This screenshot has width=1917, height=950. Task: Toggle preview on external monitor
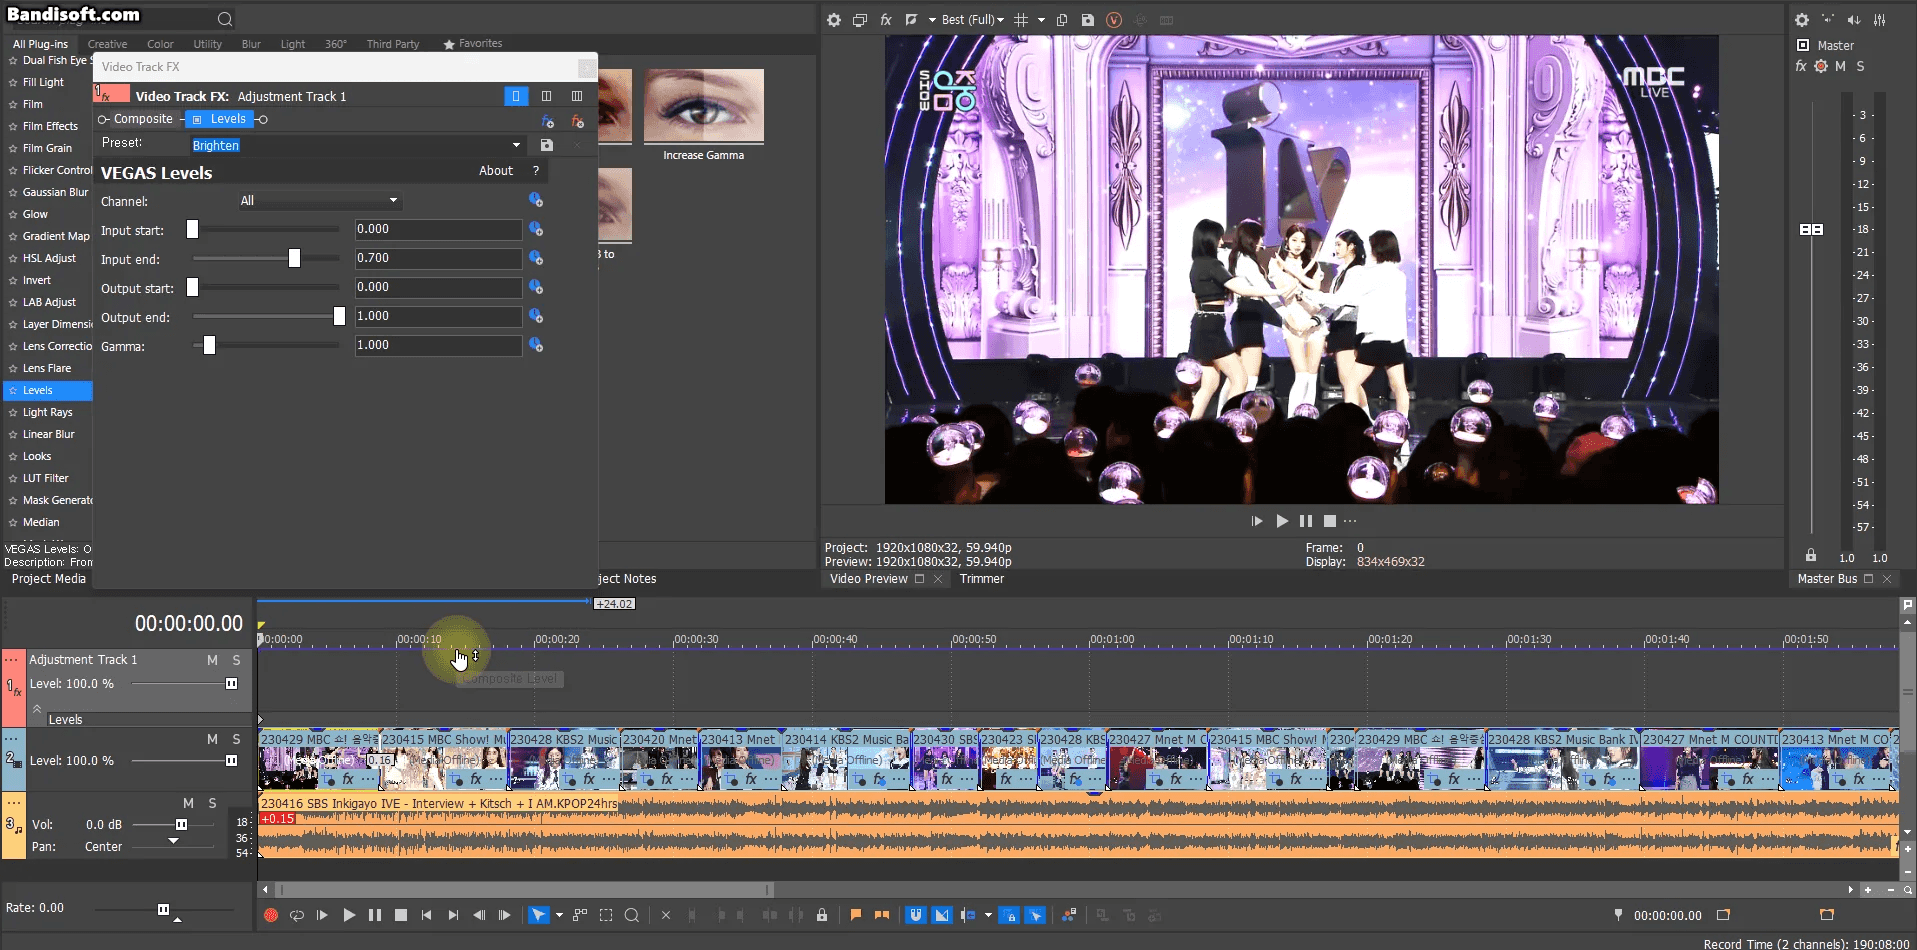859,20
